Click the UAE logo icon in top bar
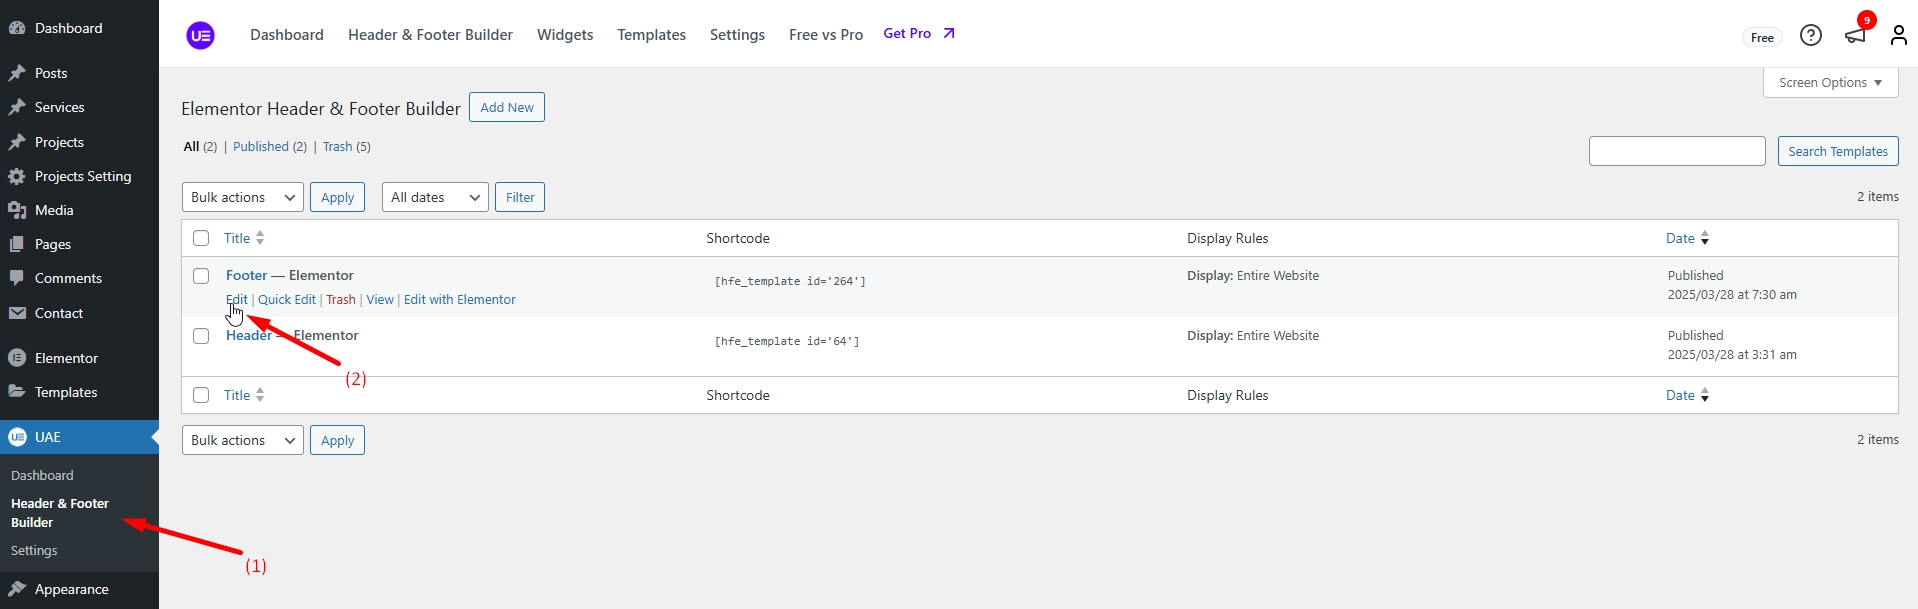The height and width of the screenshot is (609, 1918). pyautogui.click(x=200, y=36)
